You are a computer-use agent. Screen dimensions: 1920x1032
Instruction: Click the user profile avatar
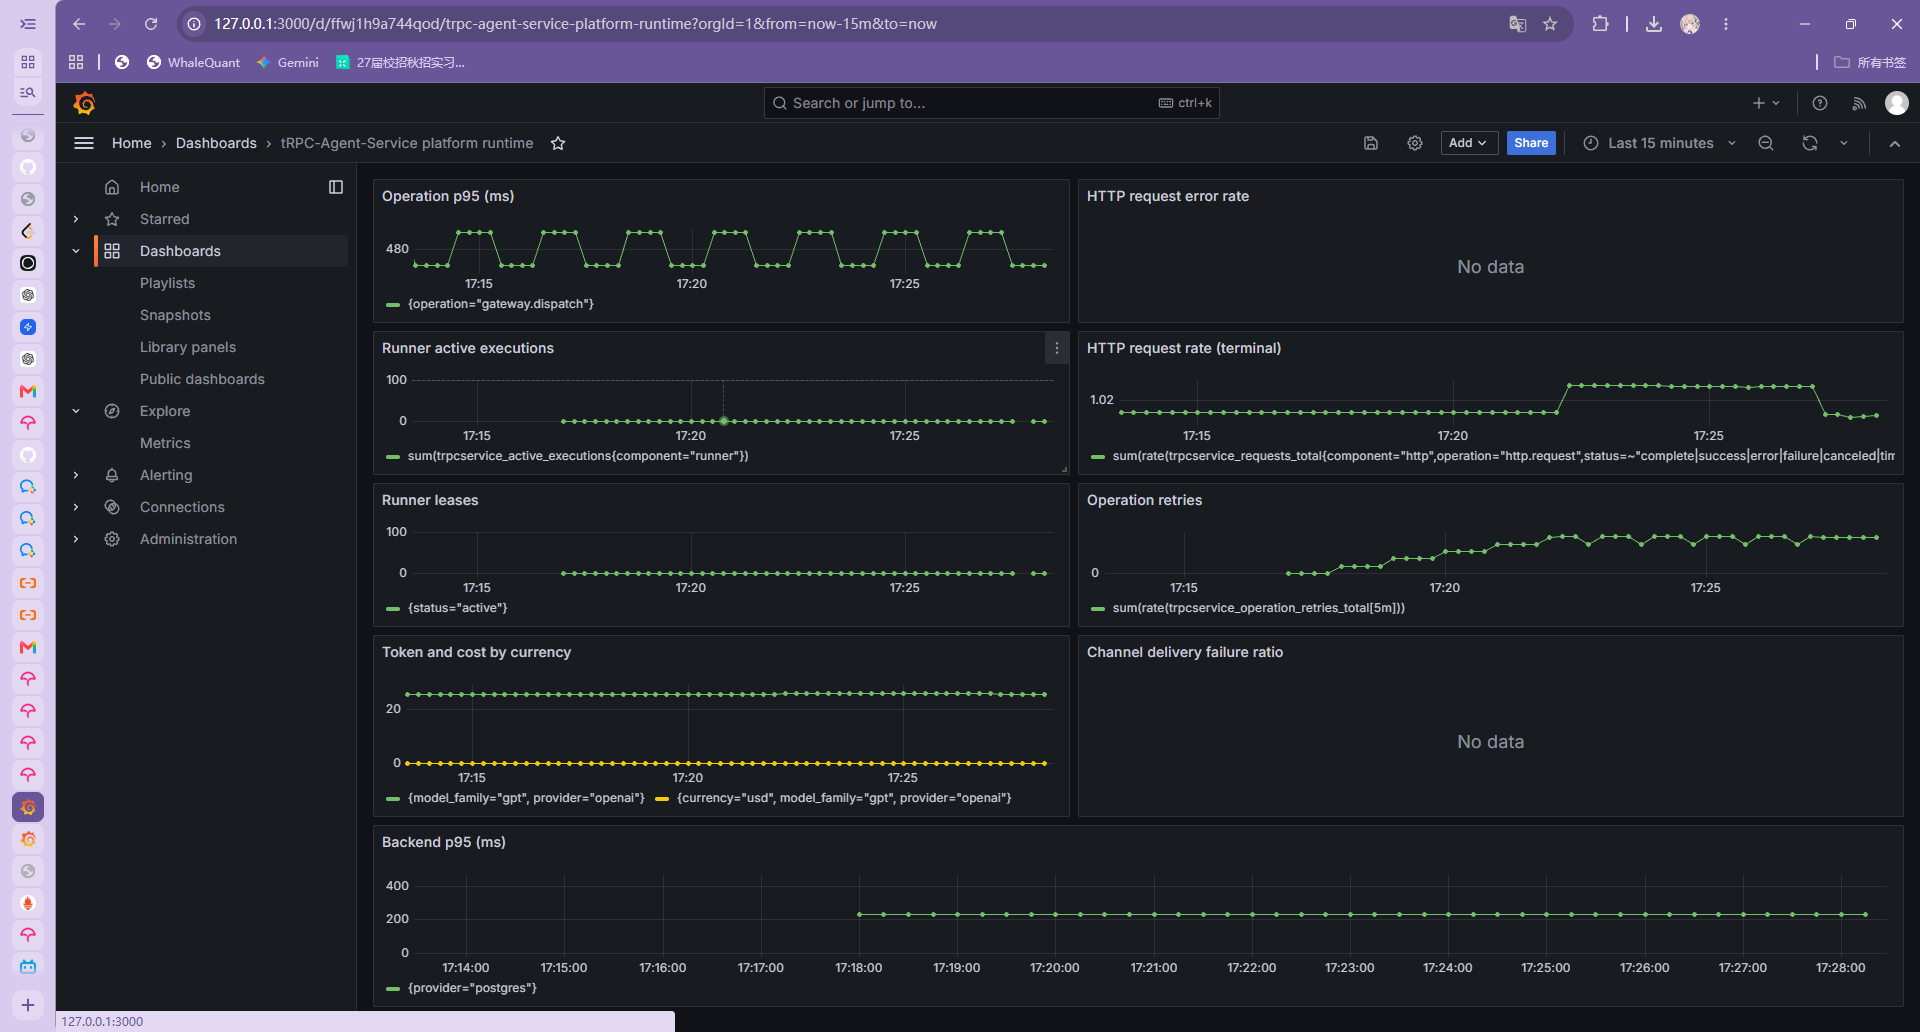[1897, 103]
